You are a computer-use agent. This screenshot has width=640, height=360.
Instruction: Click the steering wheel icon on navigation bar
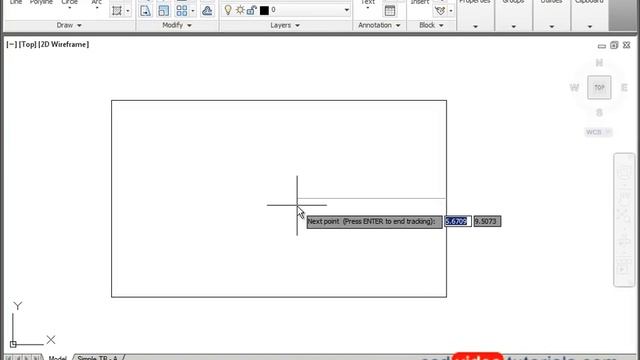(x=624, y=173)
